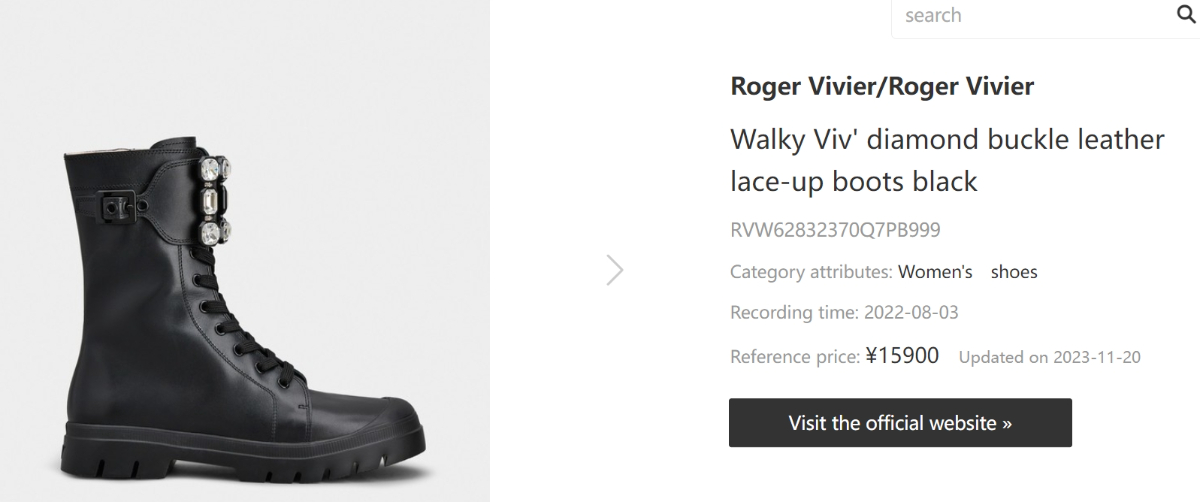The image size is (1200, 502).
Task: Click the Recording time label
Action: click(792, 313)
